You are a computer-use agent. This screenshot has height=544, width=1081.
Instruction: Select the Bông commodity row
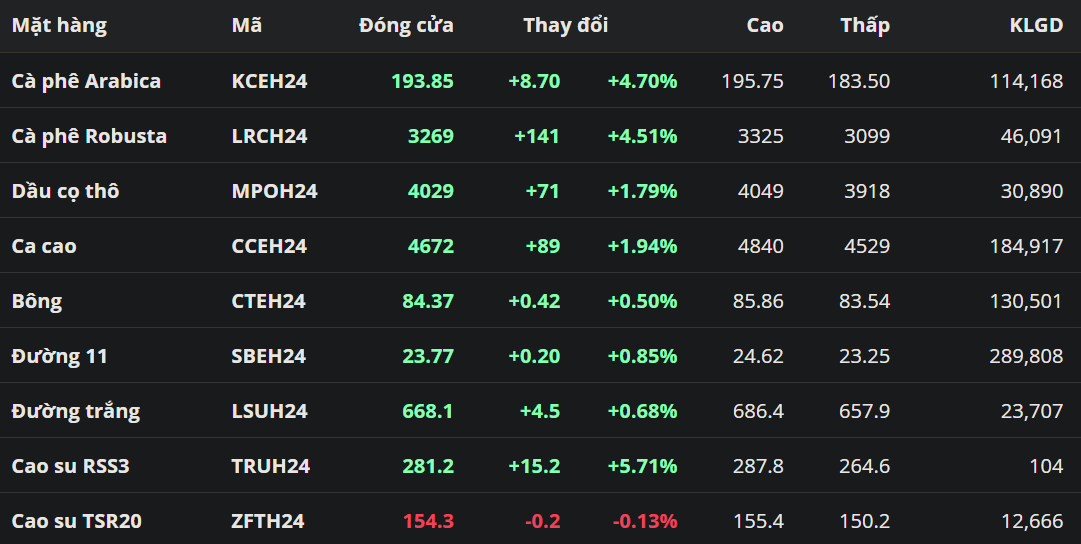[x=37, y=301]
